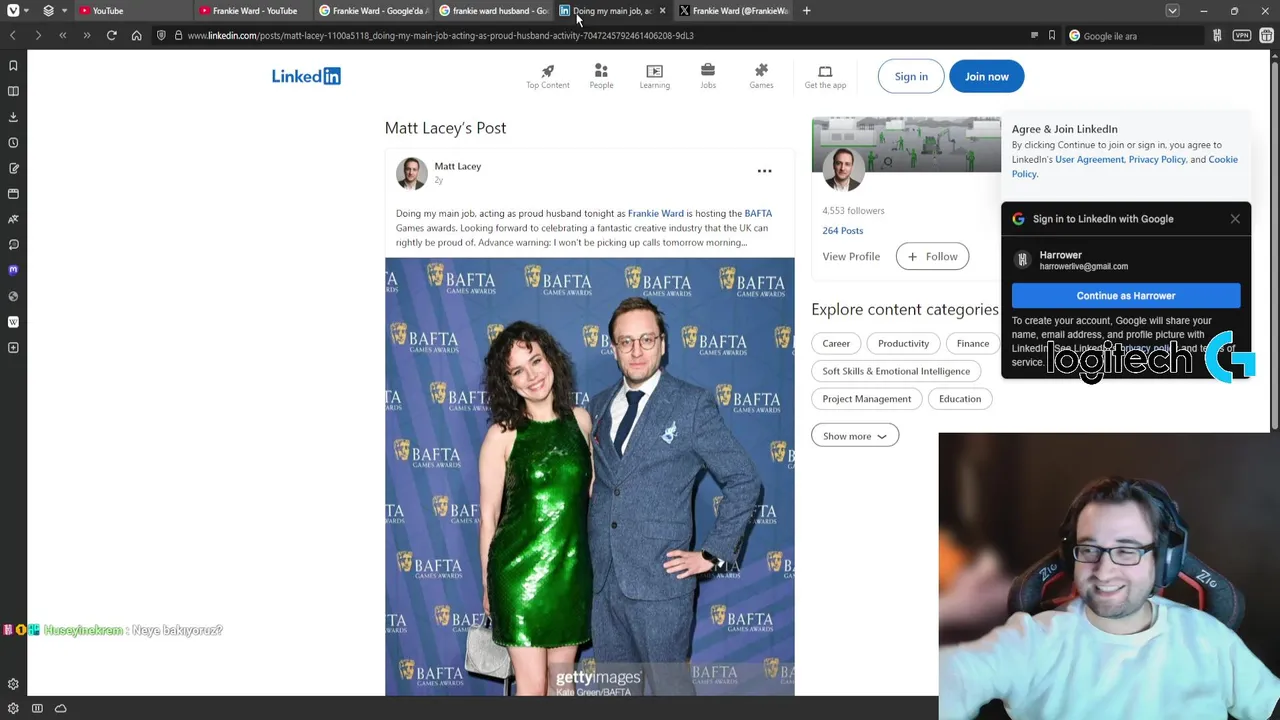This screenshot has width=1280, height=720.
Task: Click View Profile in the sidebar card
Action: pos(851,257)
